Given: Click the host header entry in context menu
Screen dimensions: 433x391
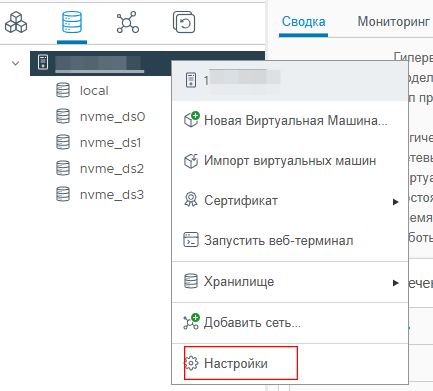Looking at the screenshot, I should (290, 81).
